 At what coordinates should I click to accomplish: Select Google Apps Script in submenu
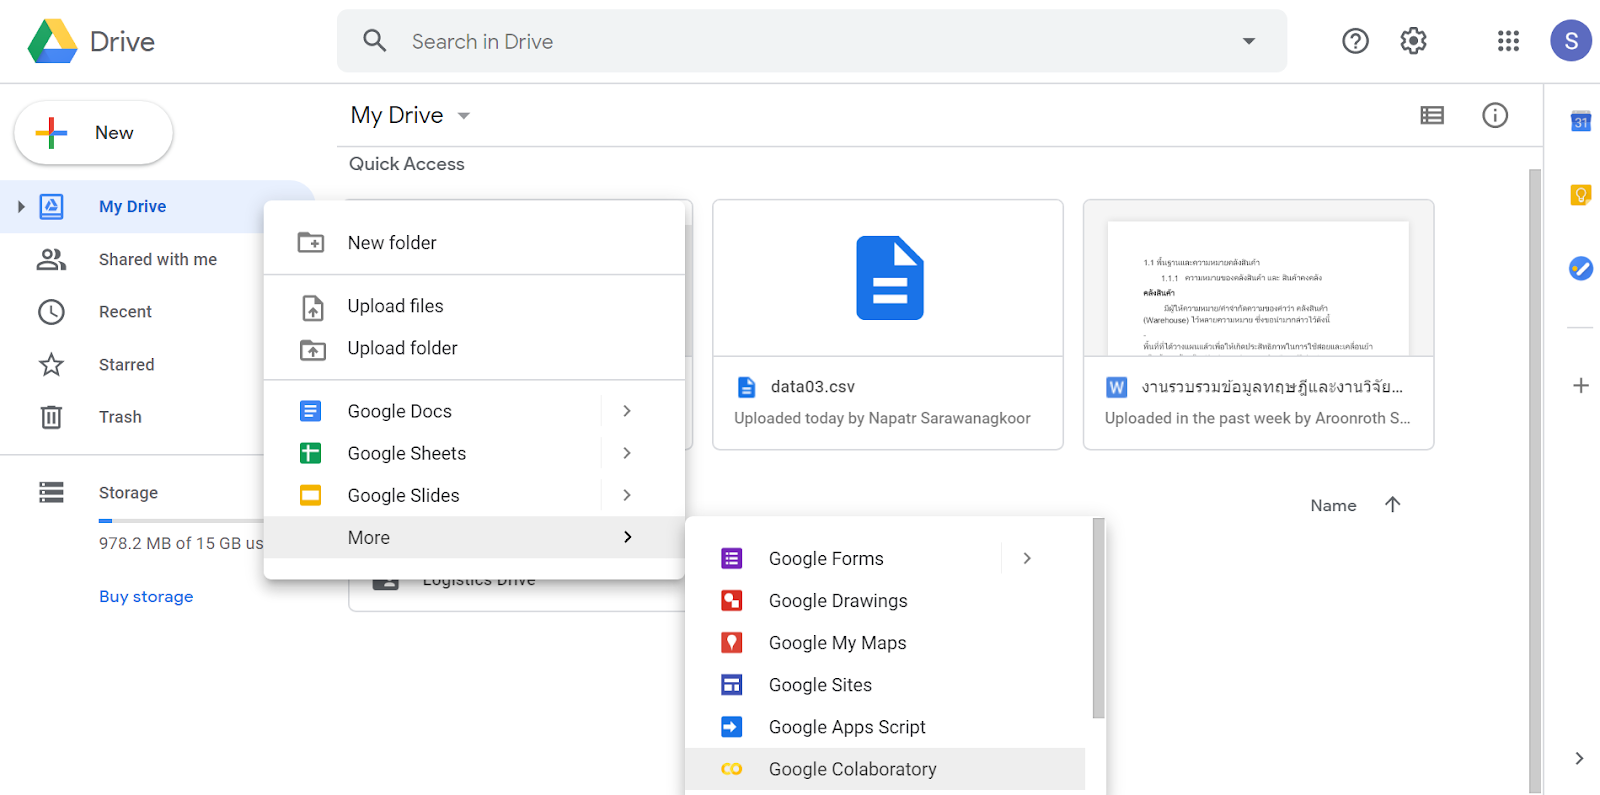(x=885, y=727)
